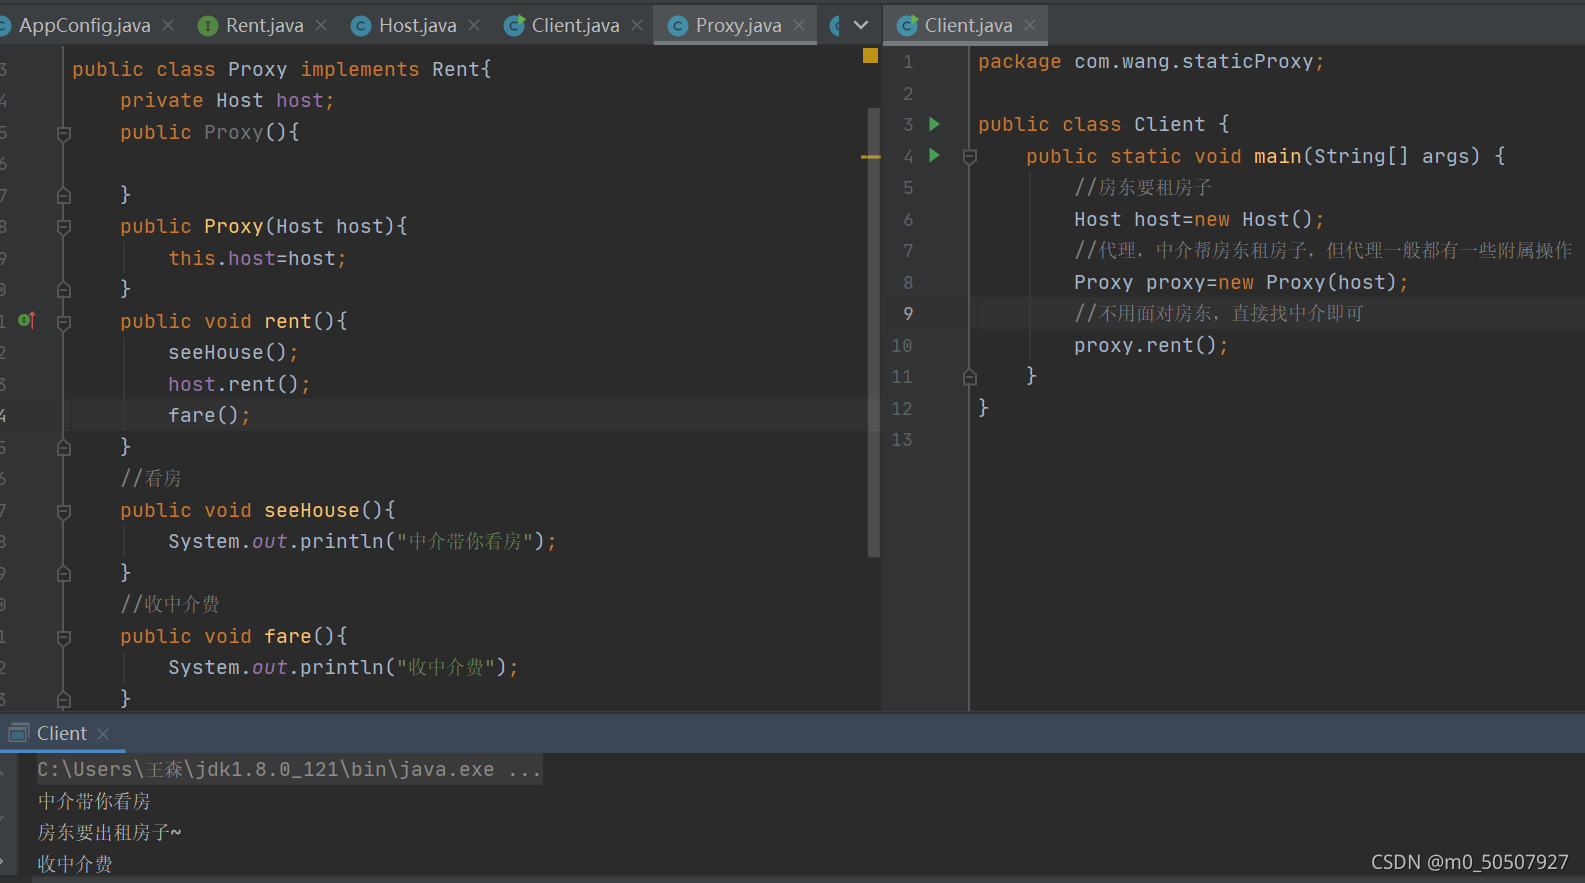Click package com.wang.staticProxy declaration
1585x883 pixels.
pos(1151,61)
